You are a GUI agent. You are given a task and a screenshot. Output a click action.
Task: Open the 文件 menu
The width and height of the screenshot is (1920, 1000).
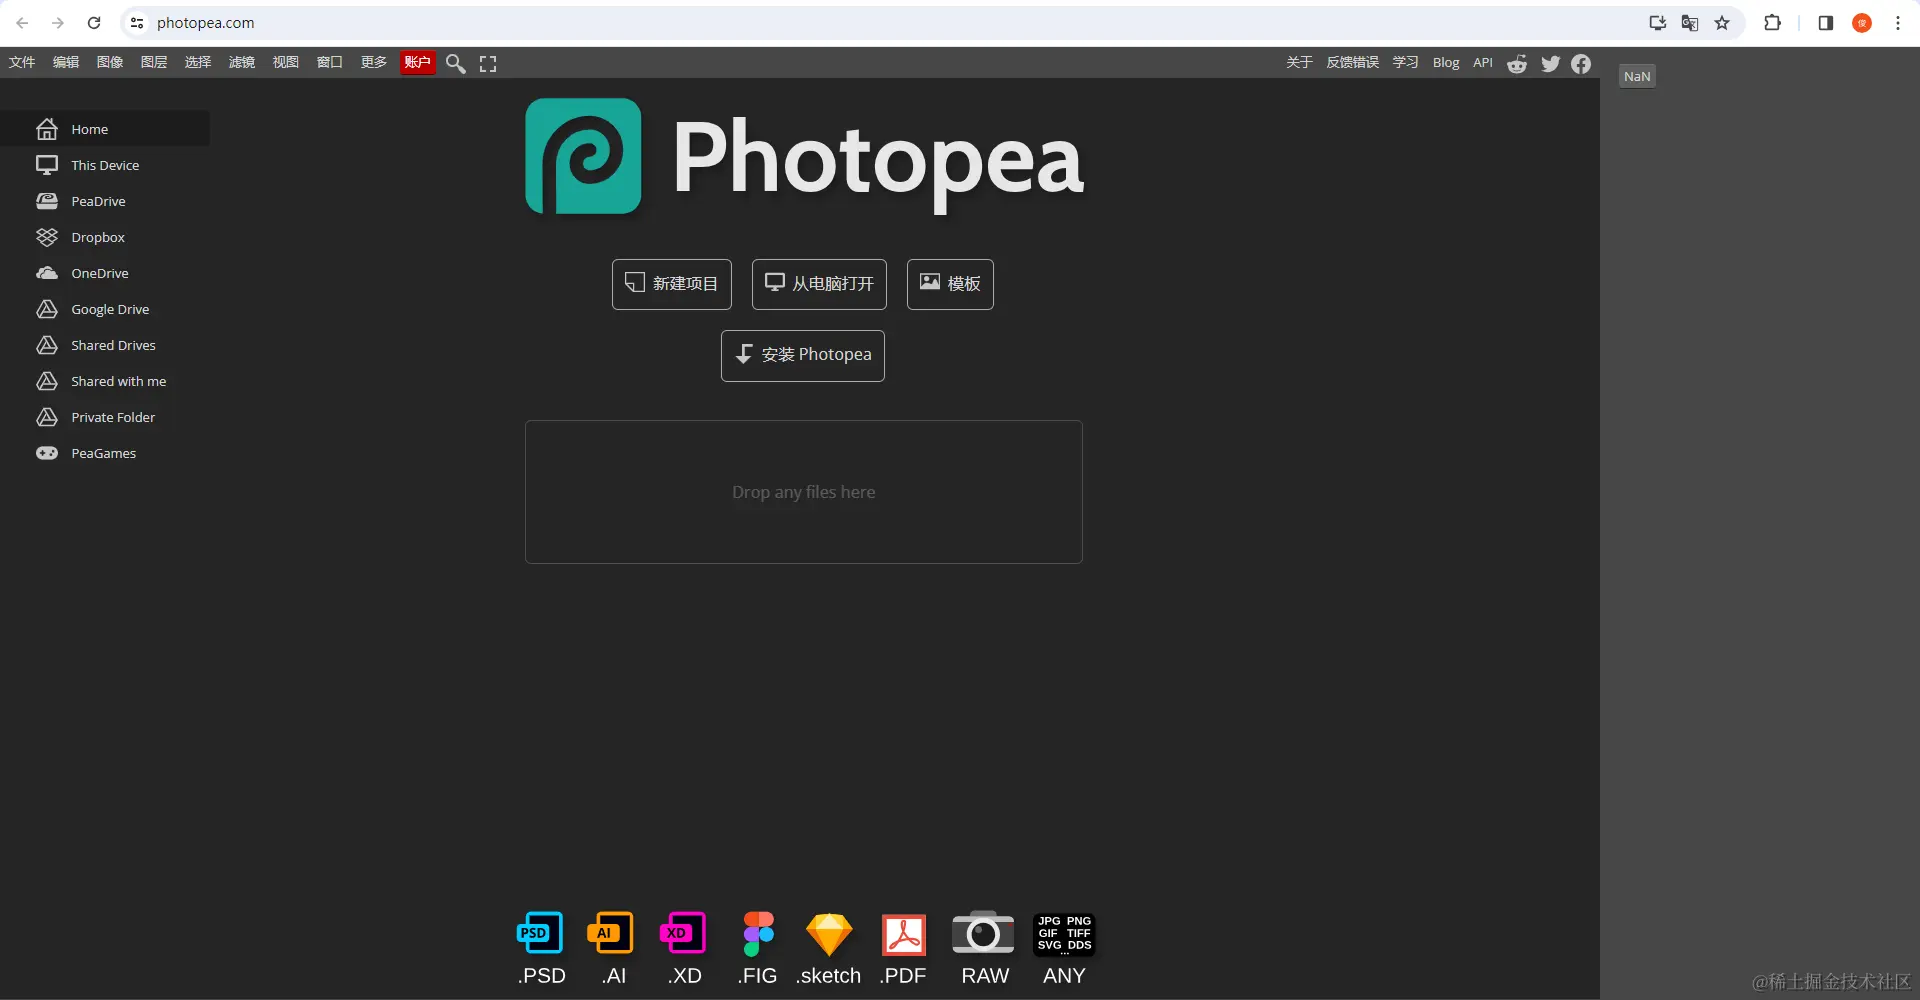[22, 62]
